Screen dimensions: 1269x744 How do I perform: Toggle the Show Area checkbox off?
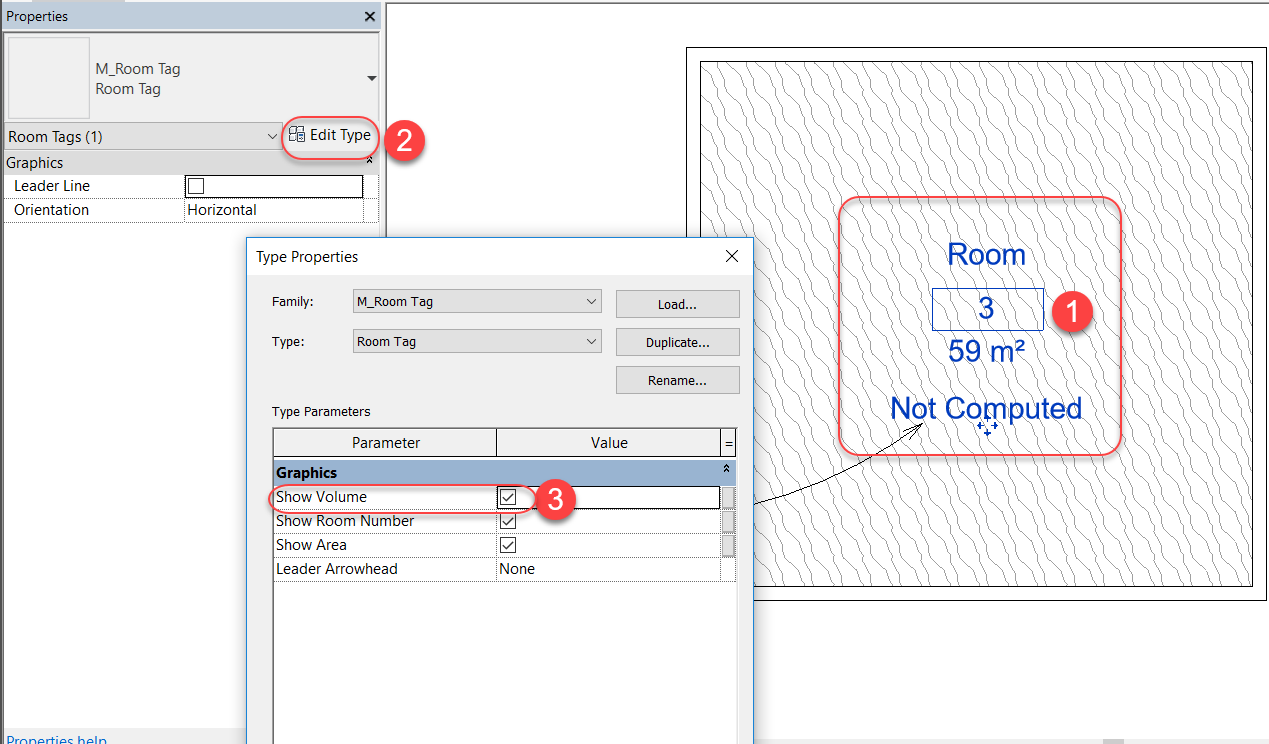tap(508, 545)
